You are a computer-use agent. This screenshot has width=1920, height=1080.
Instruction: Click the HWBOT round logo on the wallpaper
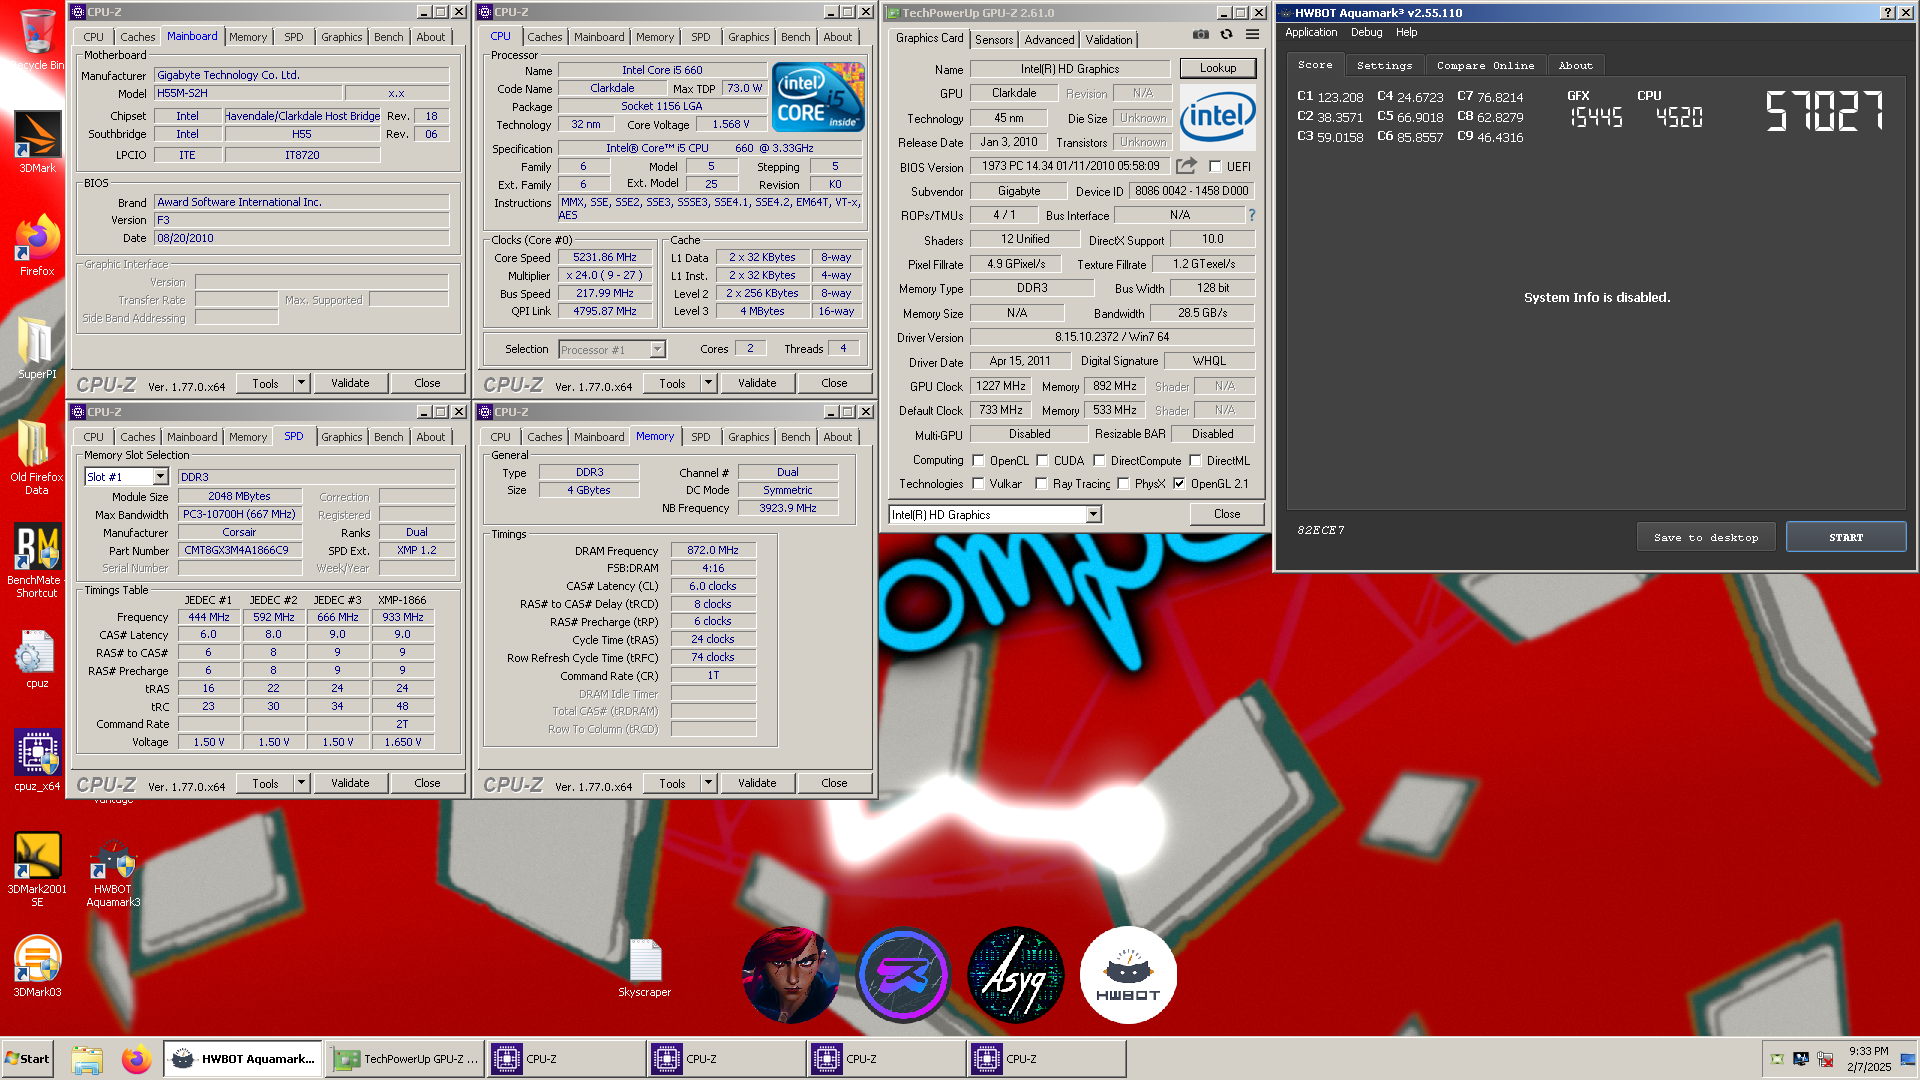(1128, 975)
